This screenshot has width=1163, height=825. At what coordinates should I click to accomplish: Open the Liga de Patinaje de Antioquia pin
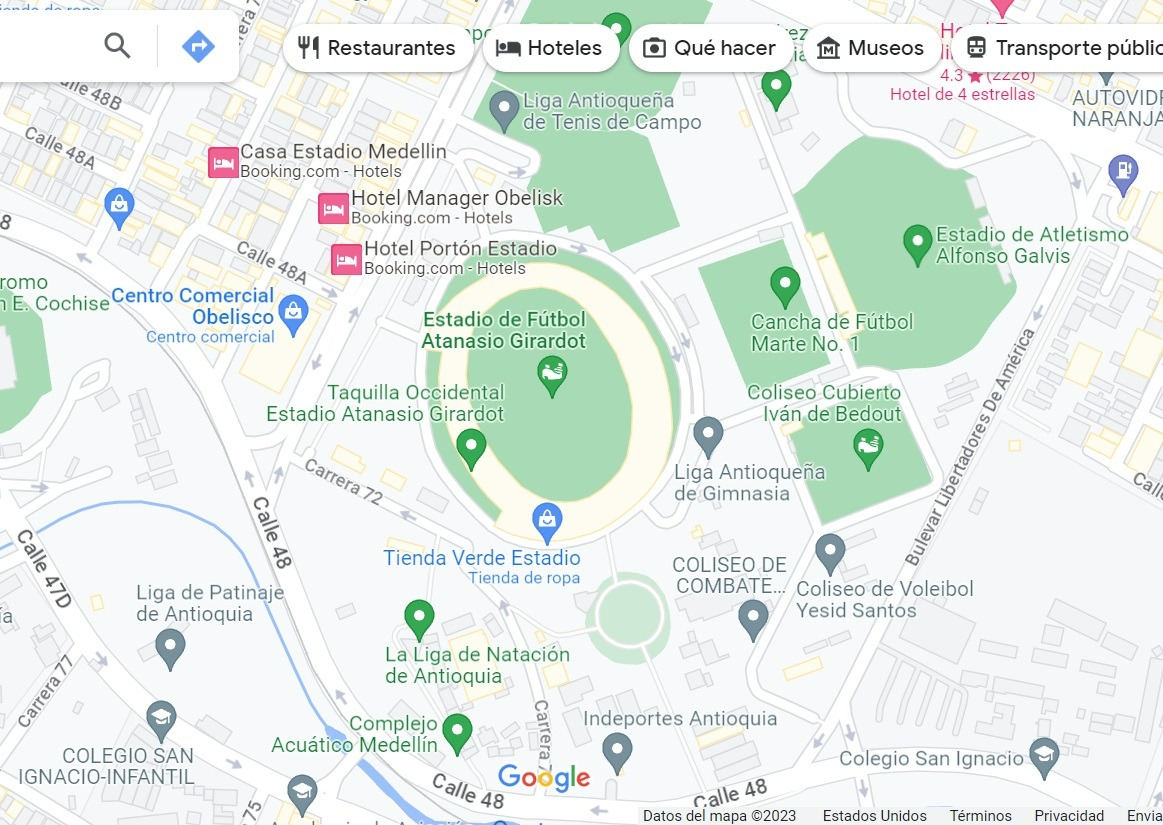170,650
